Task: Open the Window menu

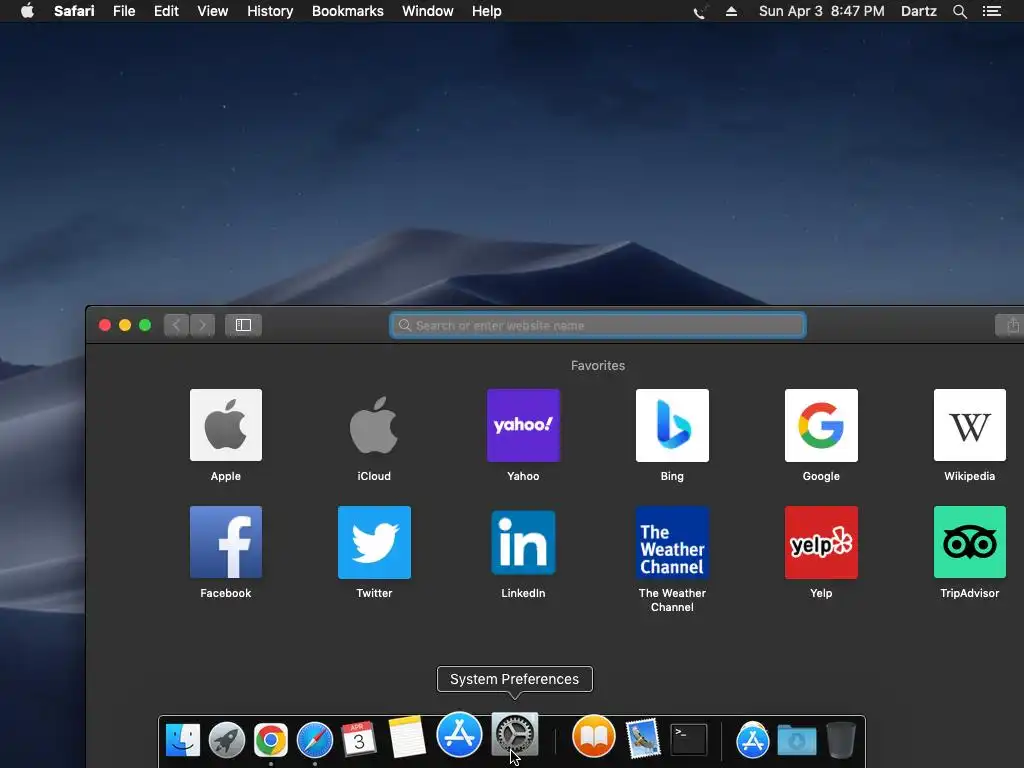Action: (x=428, y=11)
